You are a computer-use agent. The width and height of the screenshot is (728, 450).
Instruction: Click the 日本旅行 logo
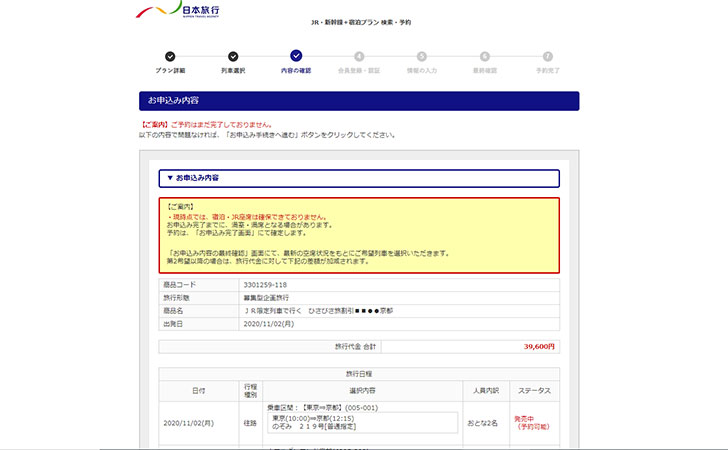[178, 10]
